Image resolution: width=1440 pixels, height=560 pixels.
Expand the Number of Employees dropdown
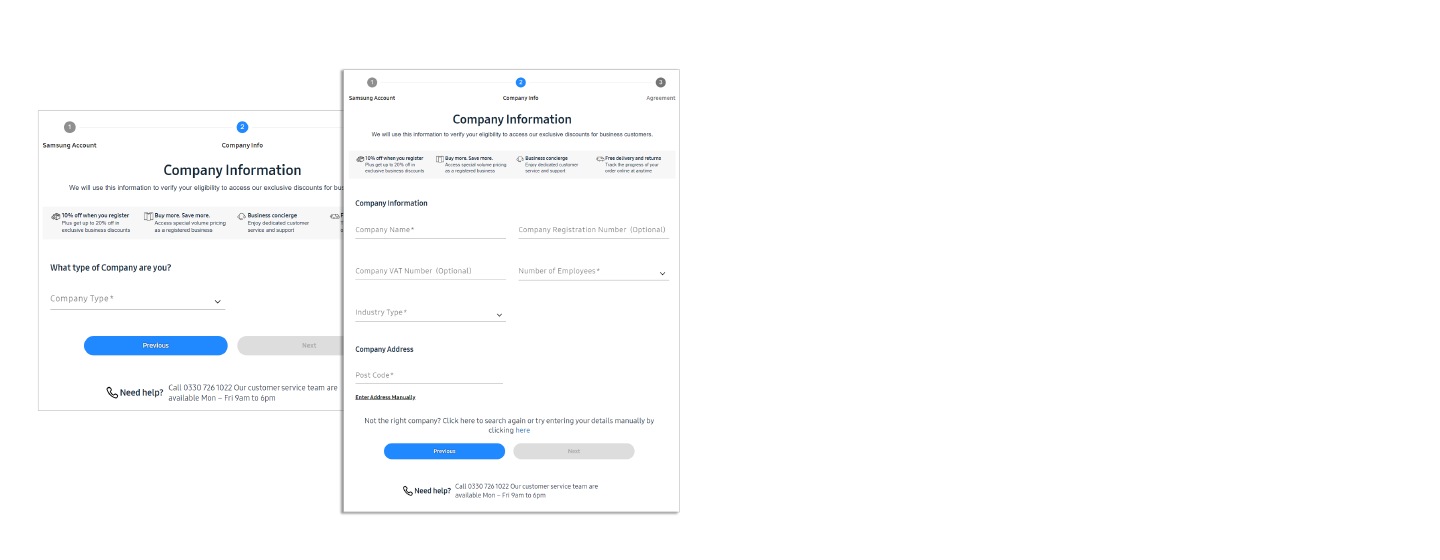click(x=662, y=273)
